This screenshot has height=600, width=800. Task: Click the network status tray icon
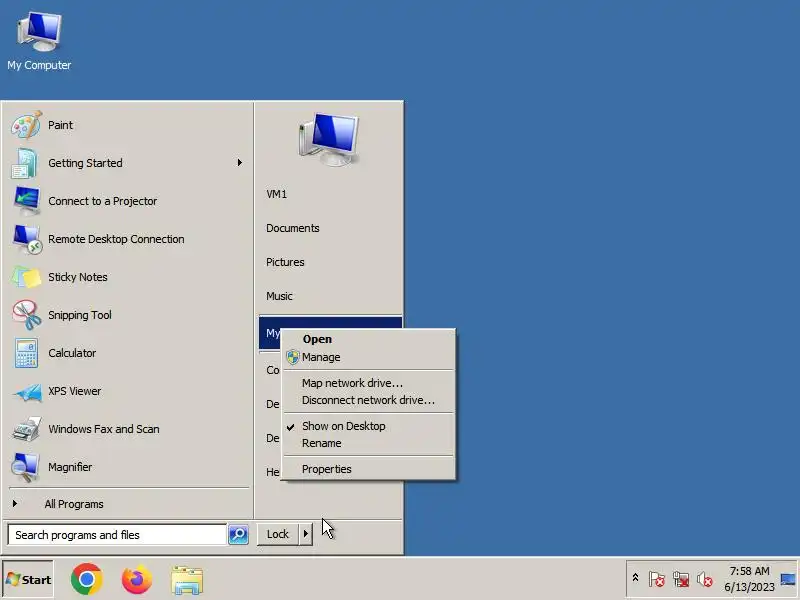coord(681,579)
